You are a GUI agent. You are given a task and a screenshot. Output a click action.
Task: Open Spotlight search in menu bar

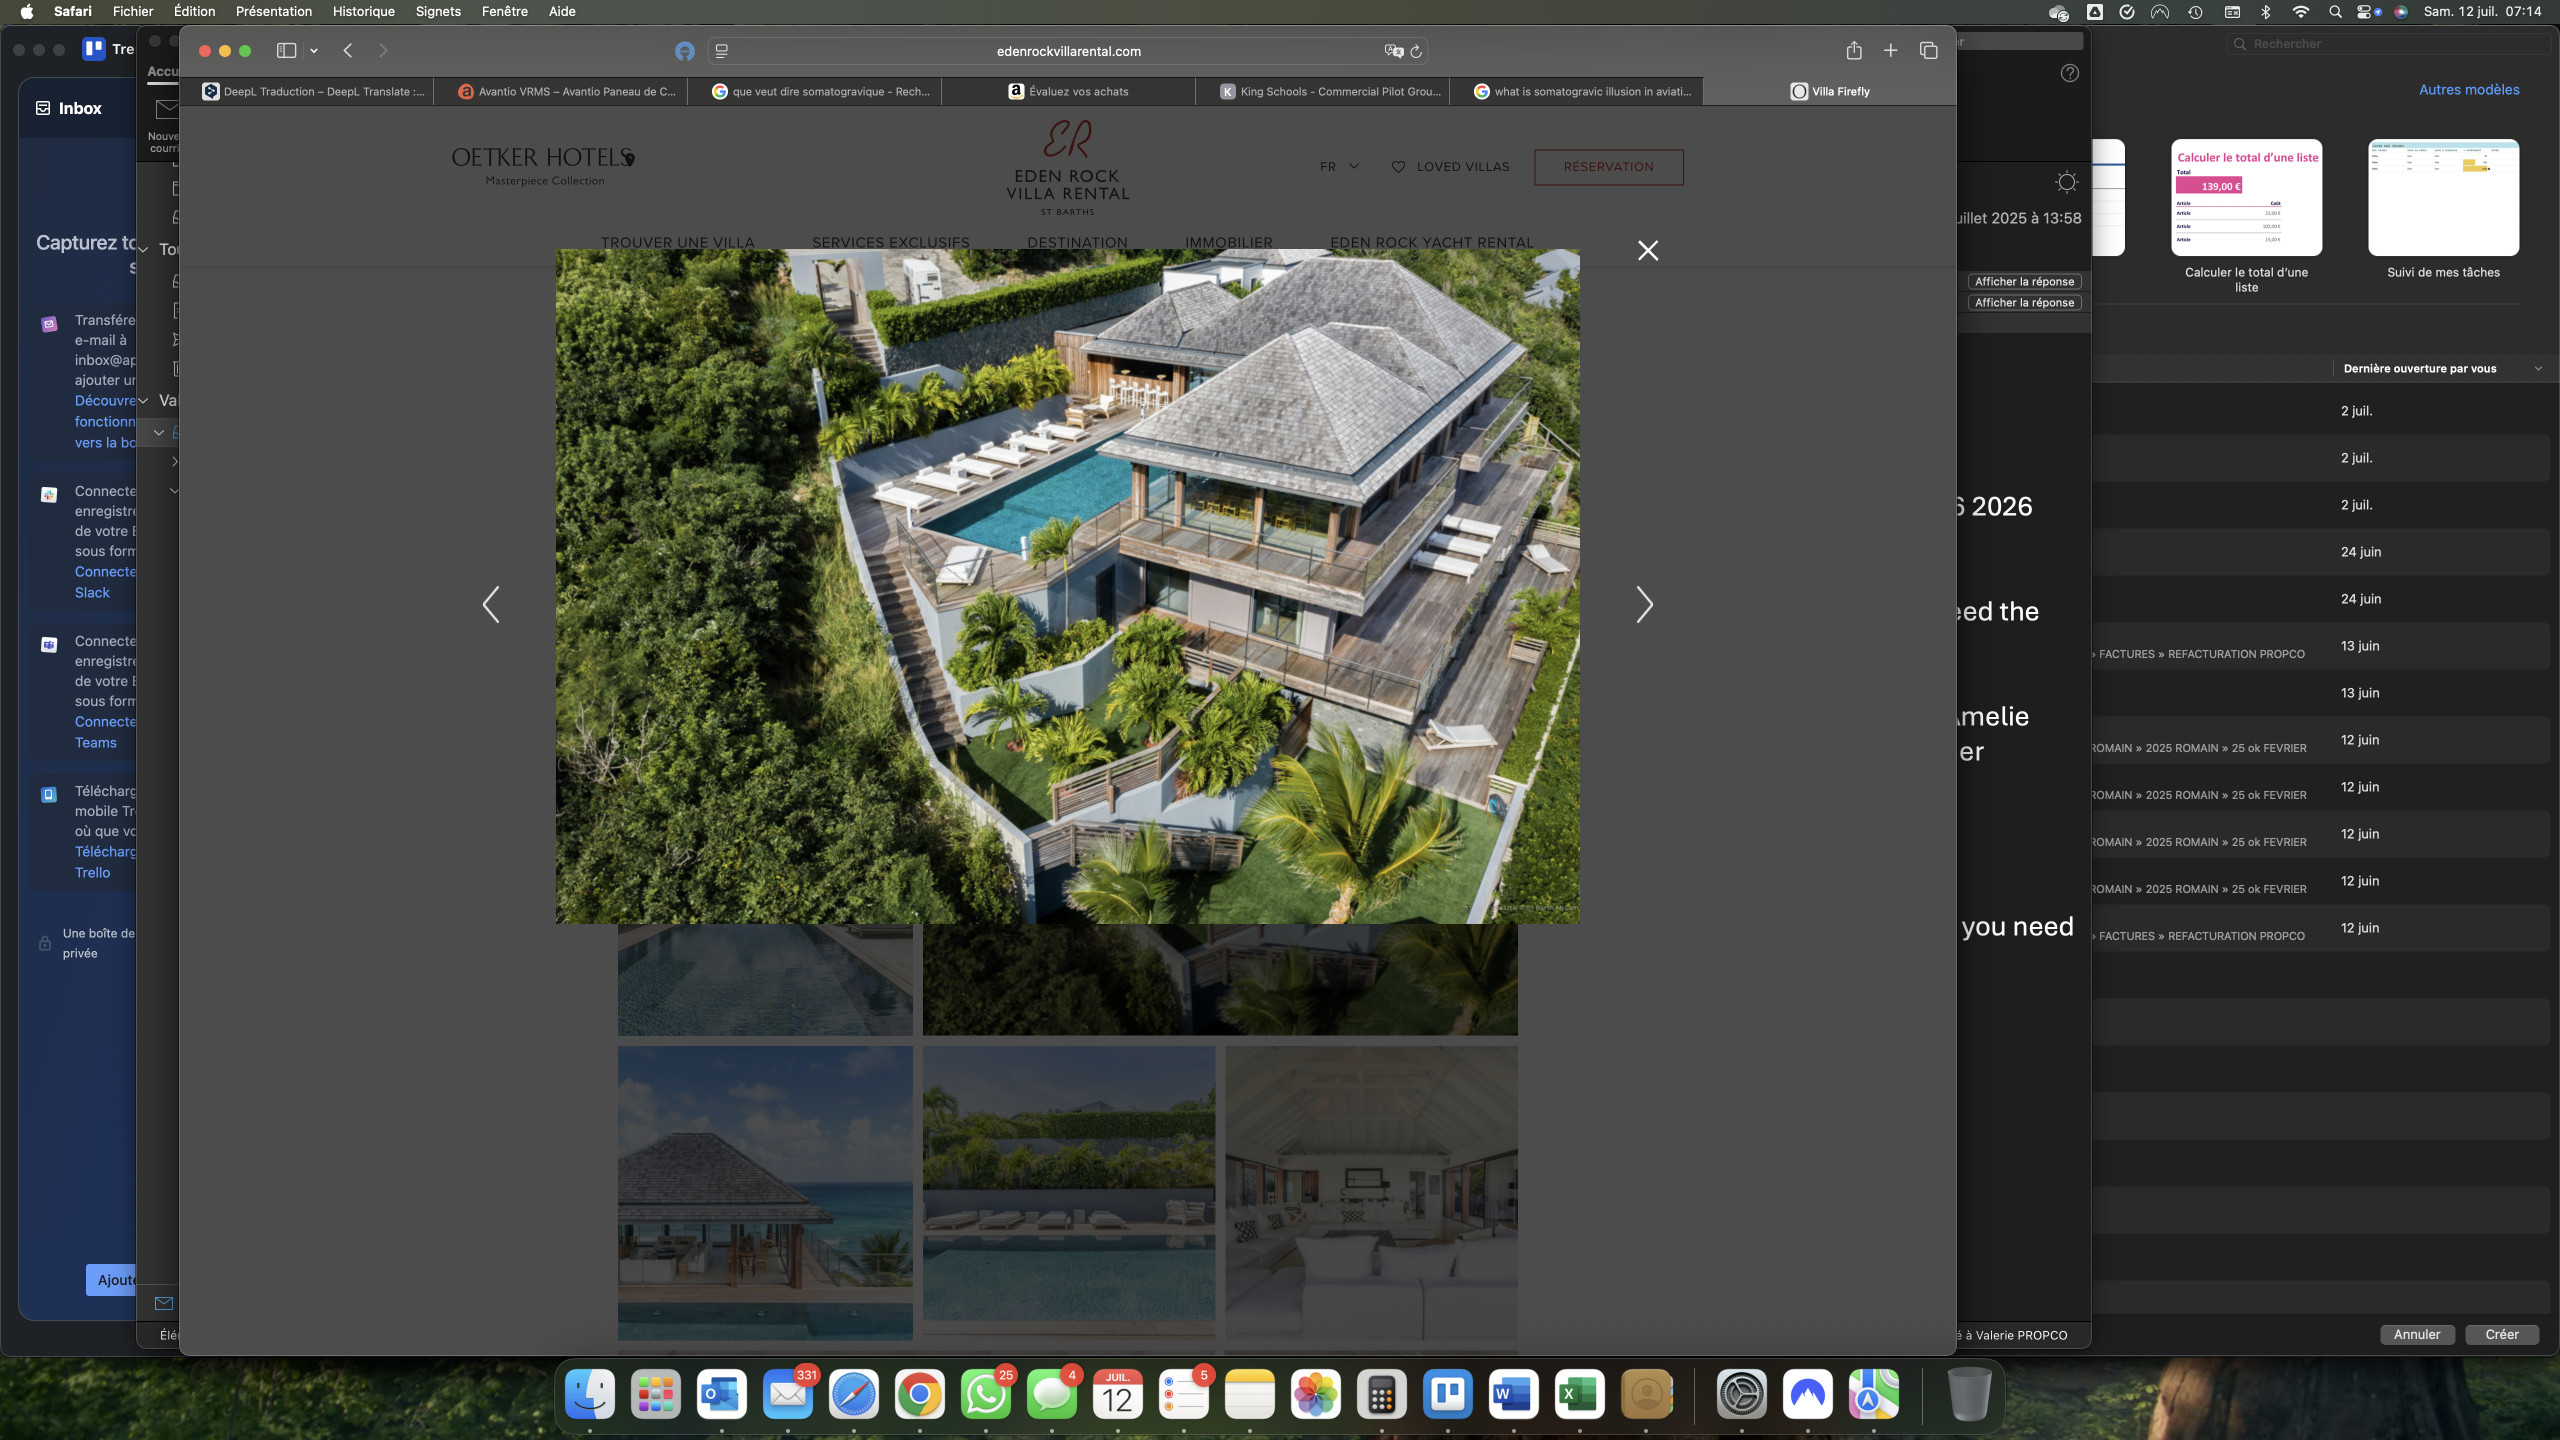coord(2335,12)
